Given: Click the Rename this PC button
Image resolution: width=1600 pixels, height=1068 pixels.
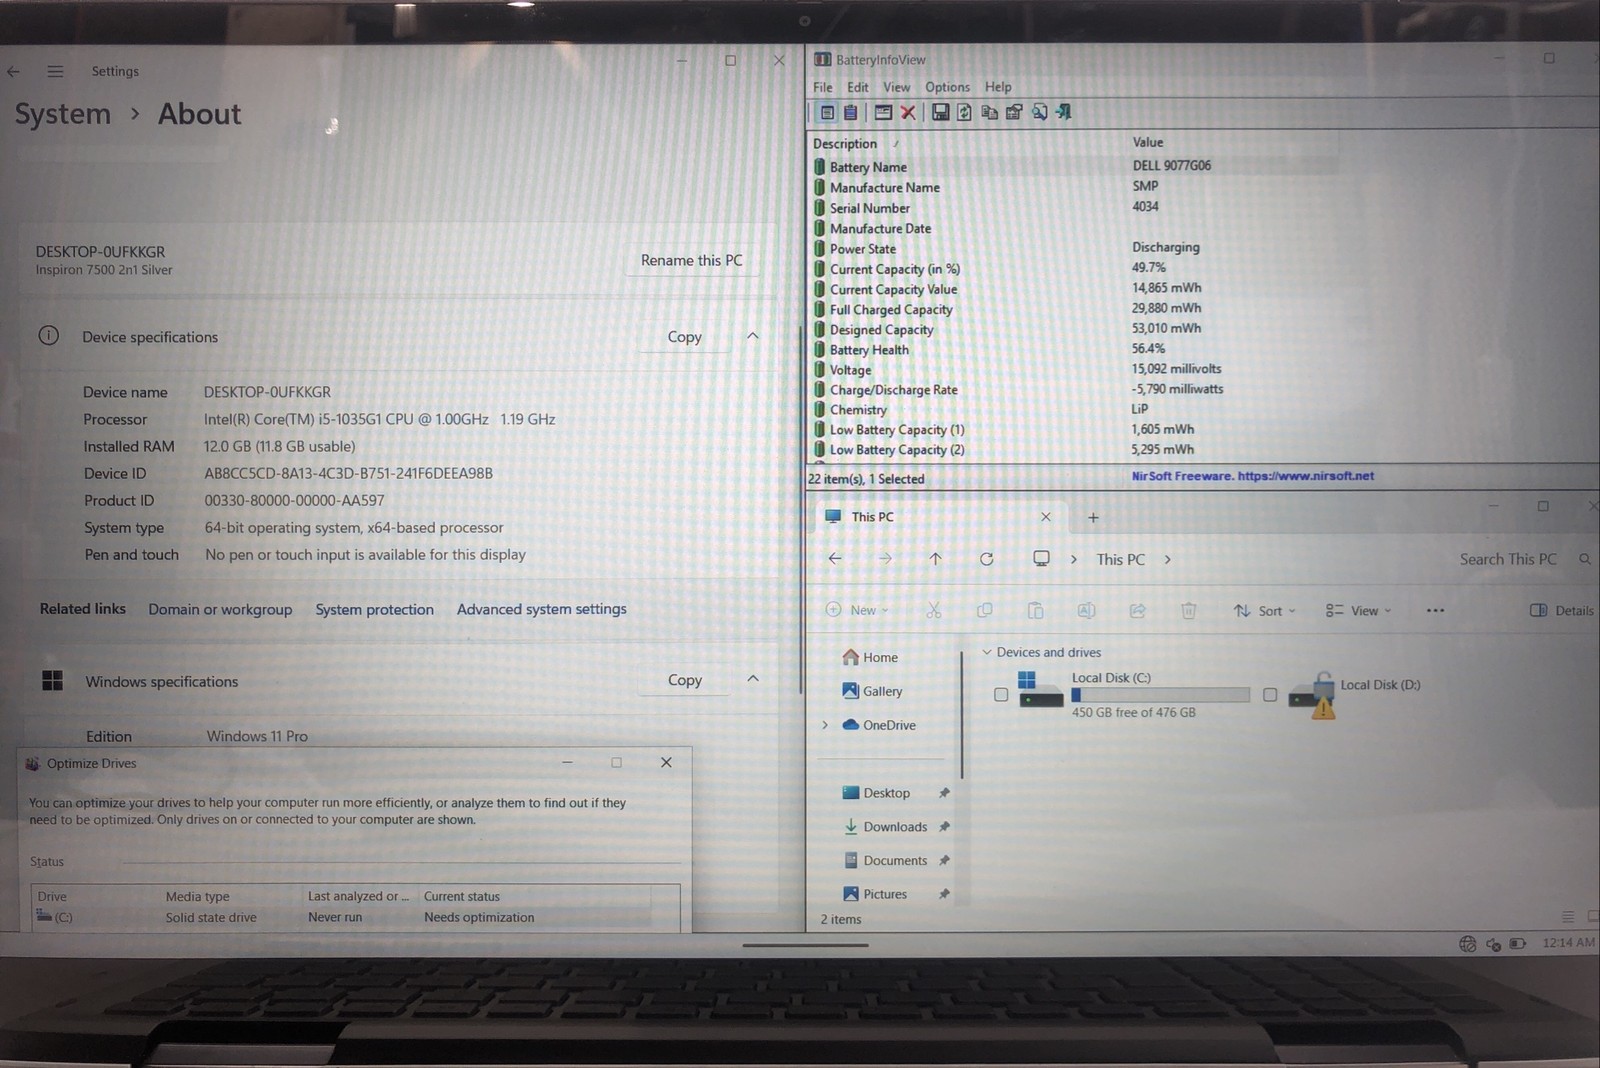Looking at the screenshot, I should point(691,260).
